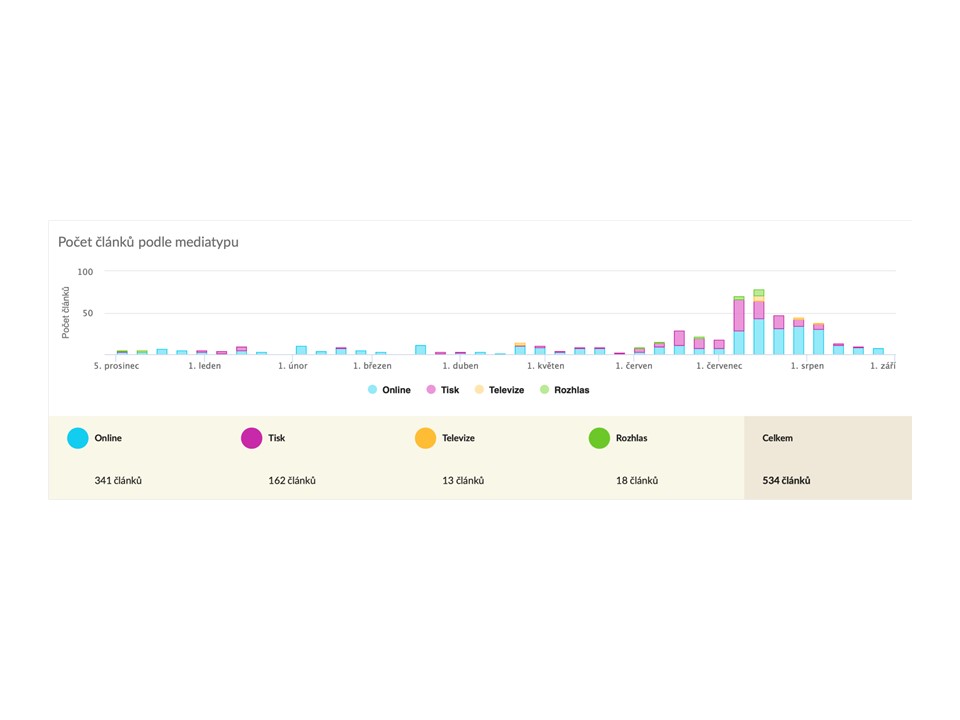Click the 1. červenec axis label
Screen dimensions: 960x720
(x=719, y=366)
